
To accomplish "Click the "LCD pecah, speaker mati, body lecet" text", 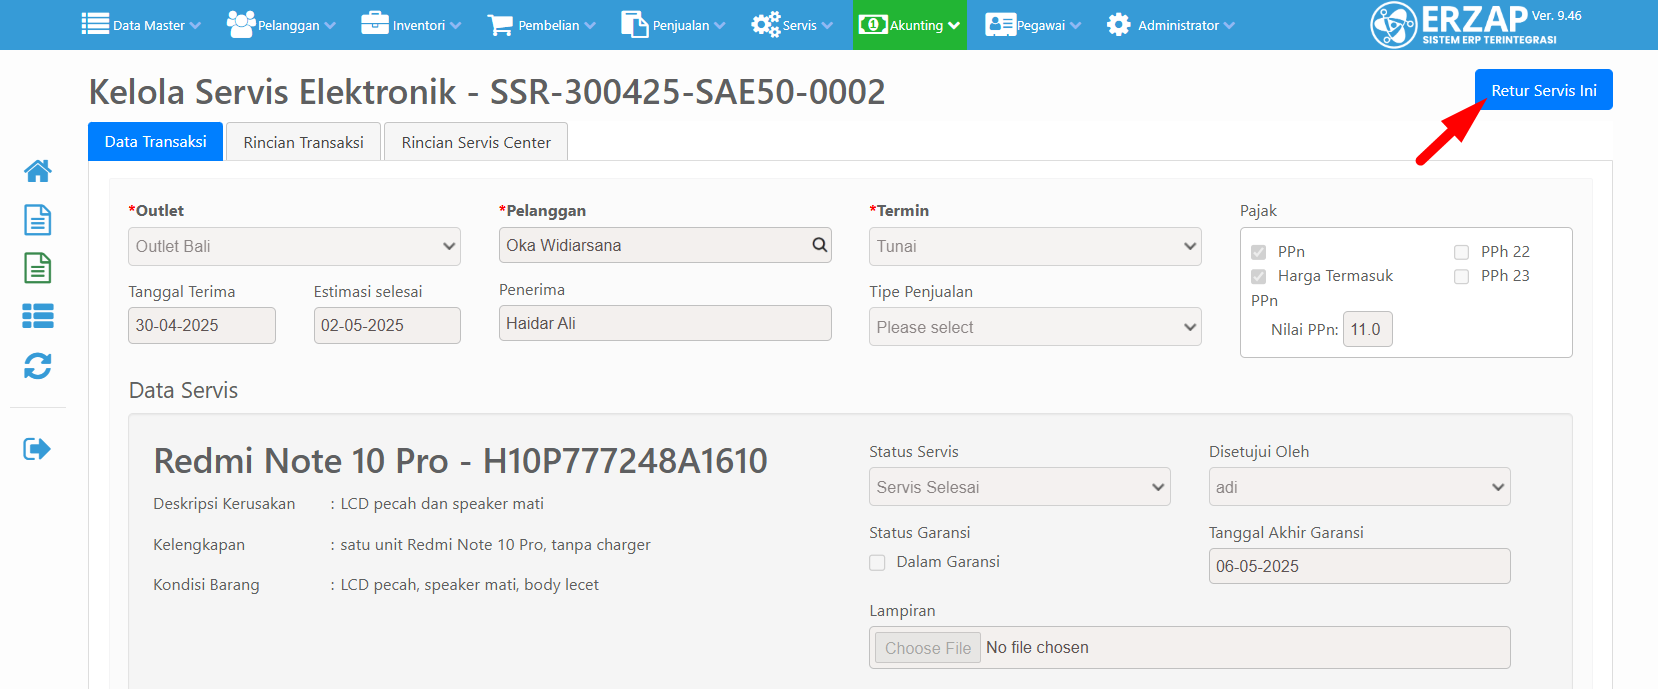I will (469, 585).
